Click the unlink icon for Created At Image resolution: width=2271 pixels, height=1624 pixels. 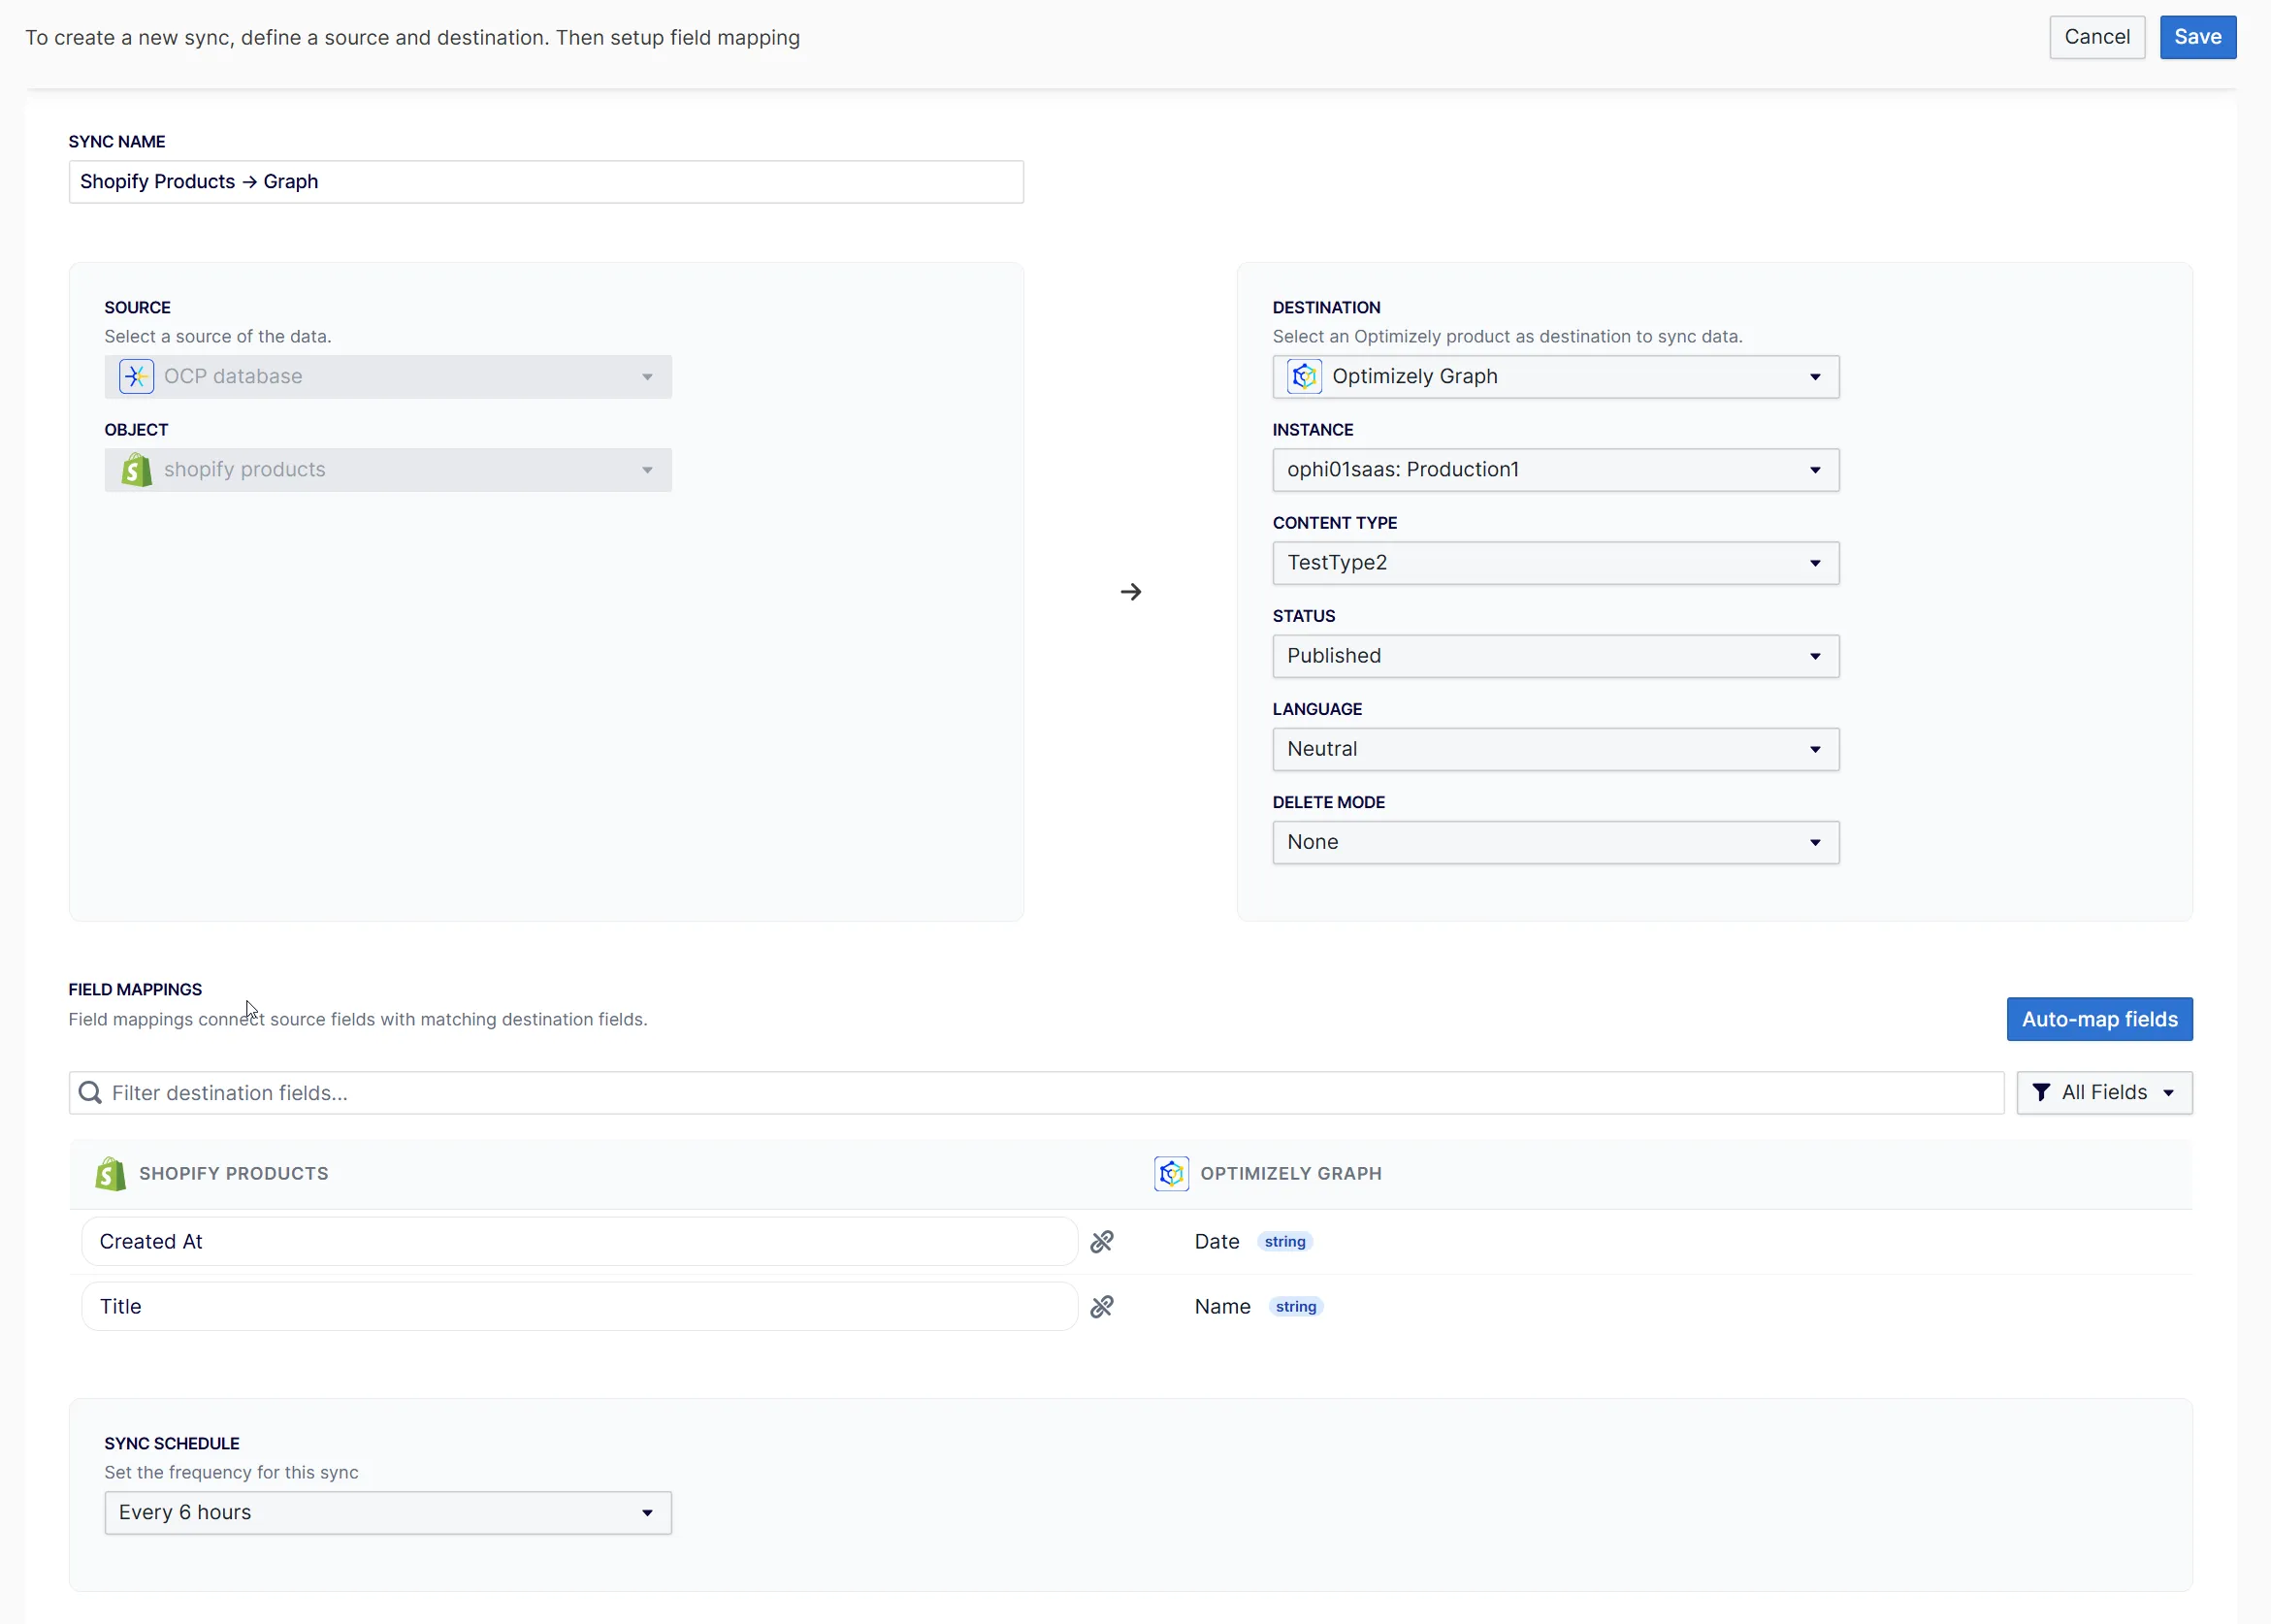1102,1242
